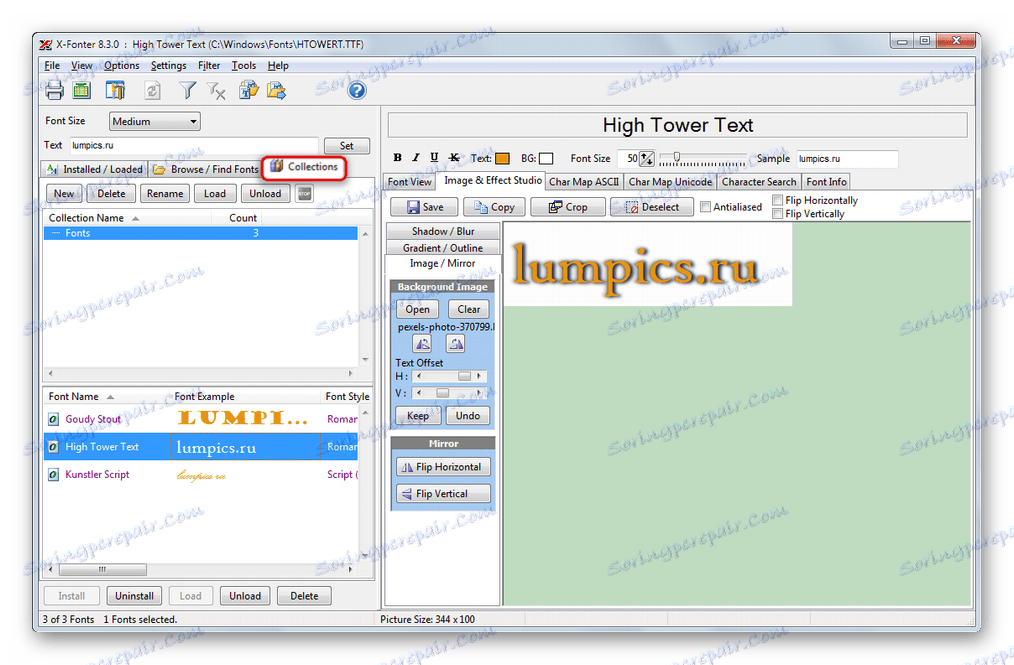Toggle Bold text formatting

click(x=398, y=158)
